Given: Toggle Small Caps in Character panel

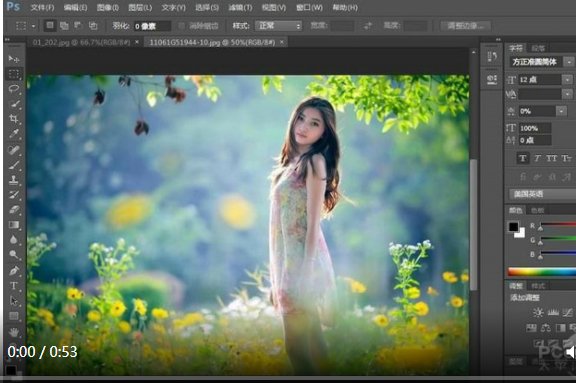Looking at the screenshot, I should point(566,158).
